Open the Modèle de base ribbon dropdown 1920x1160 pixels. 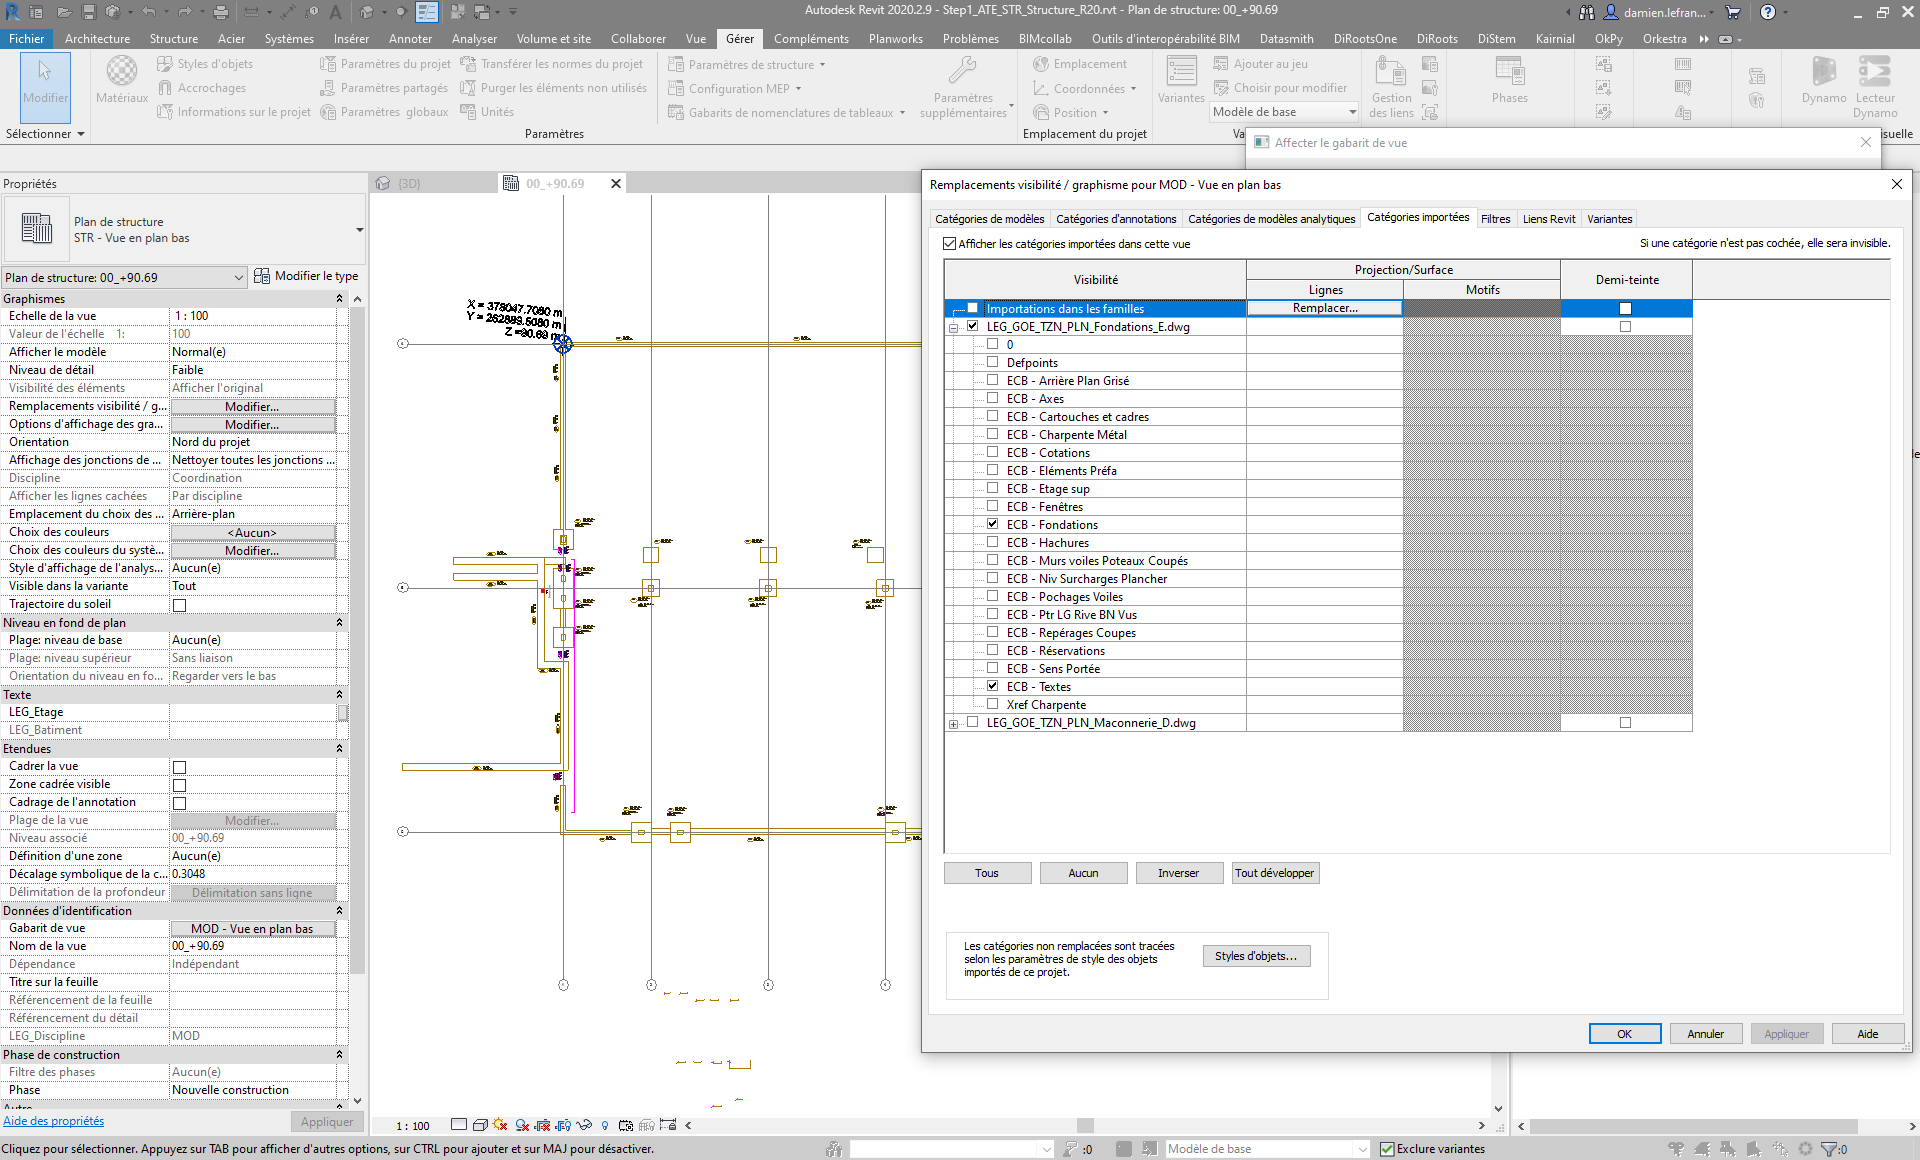(1352, 112)
